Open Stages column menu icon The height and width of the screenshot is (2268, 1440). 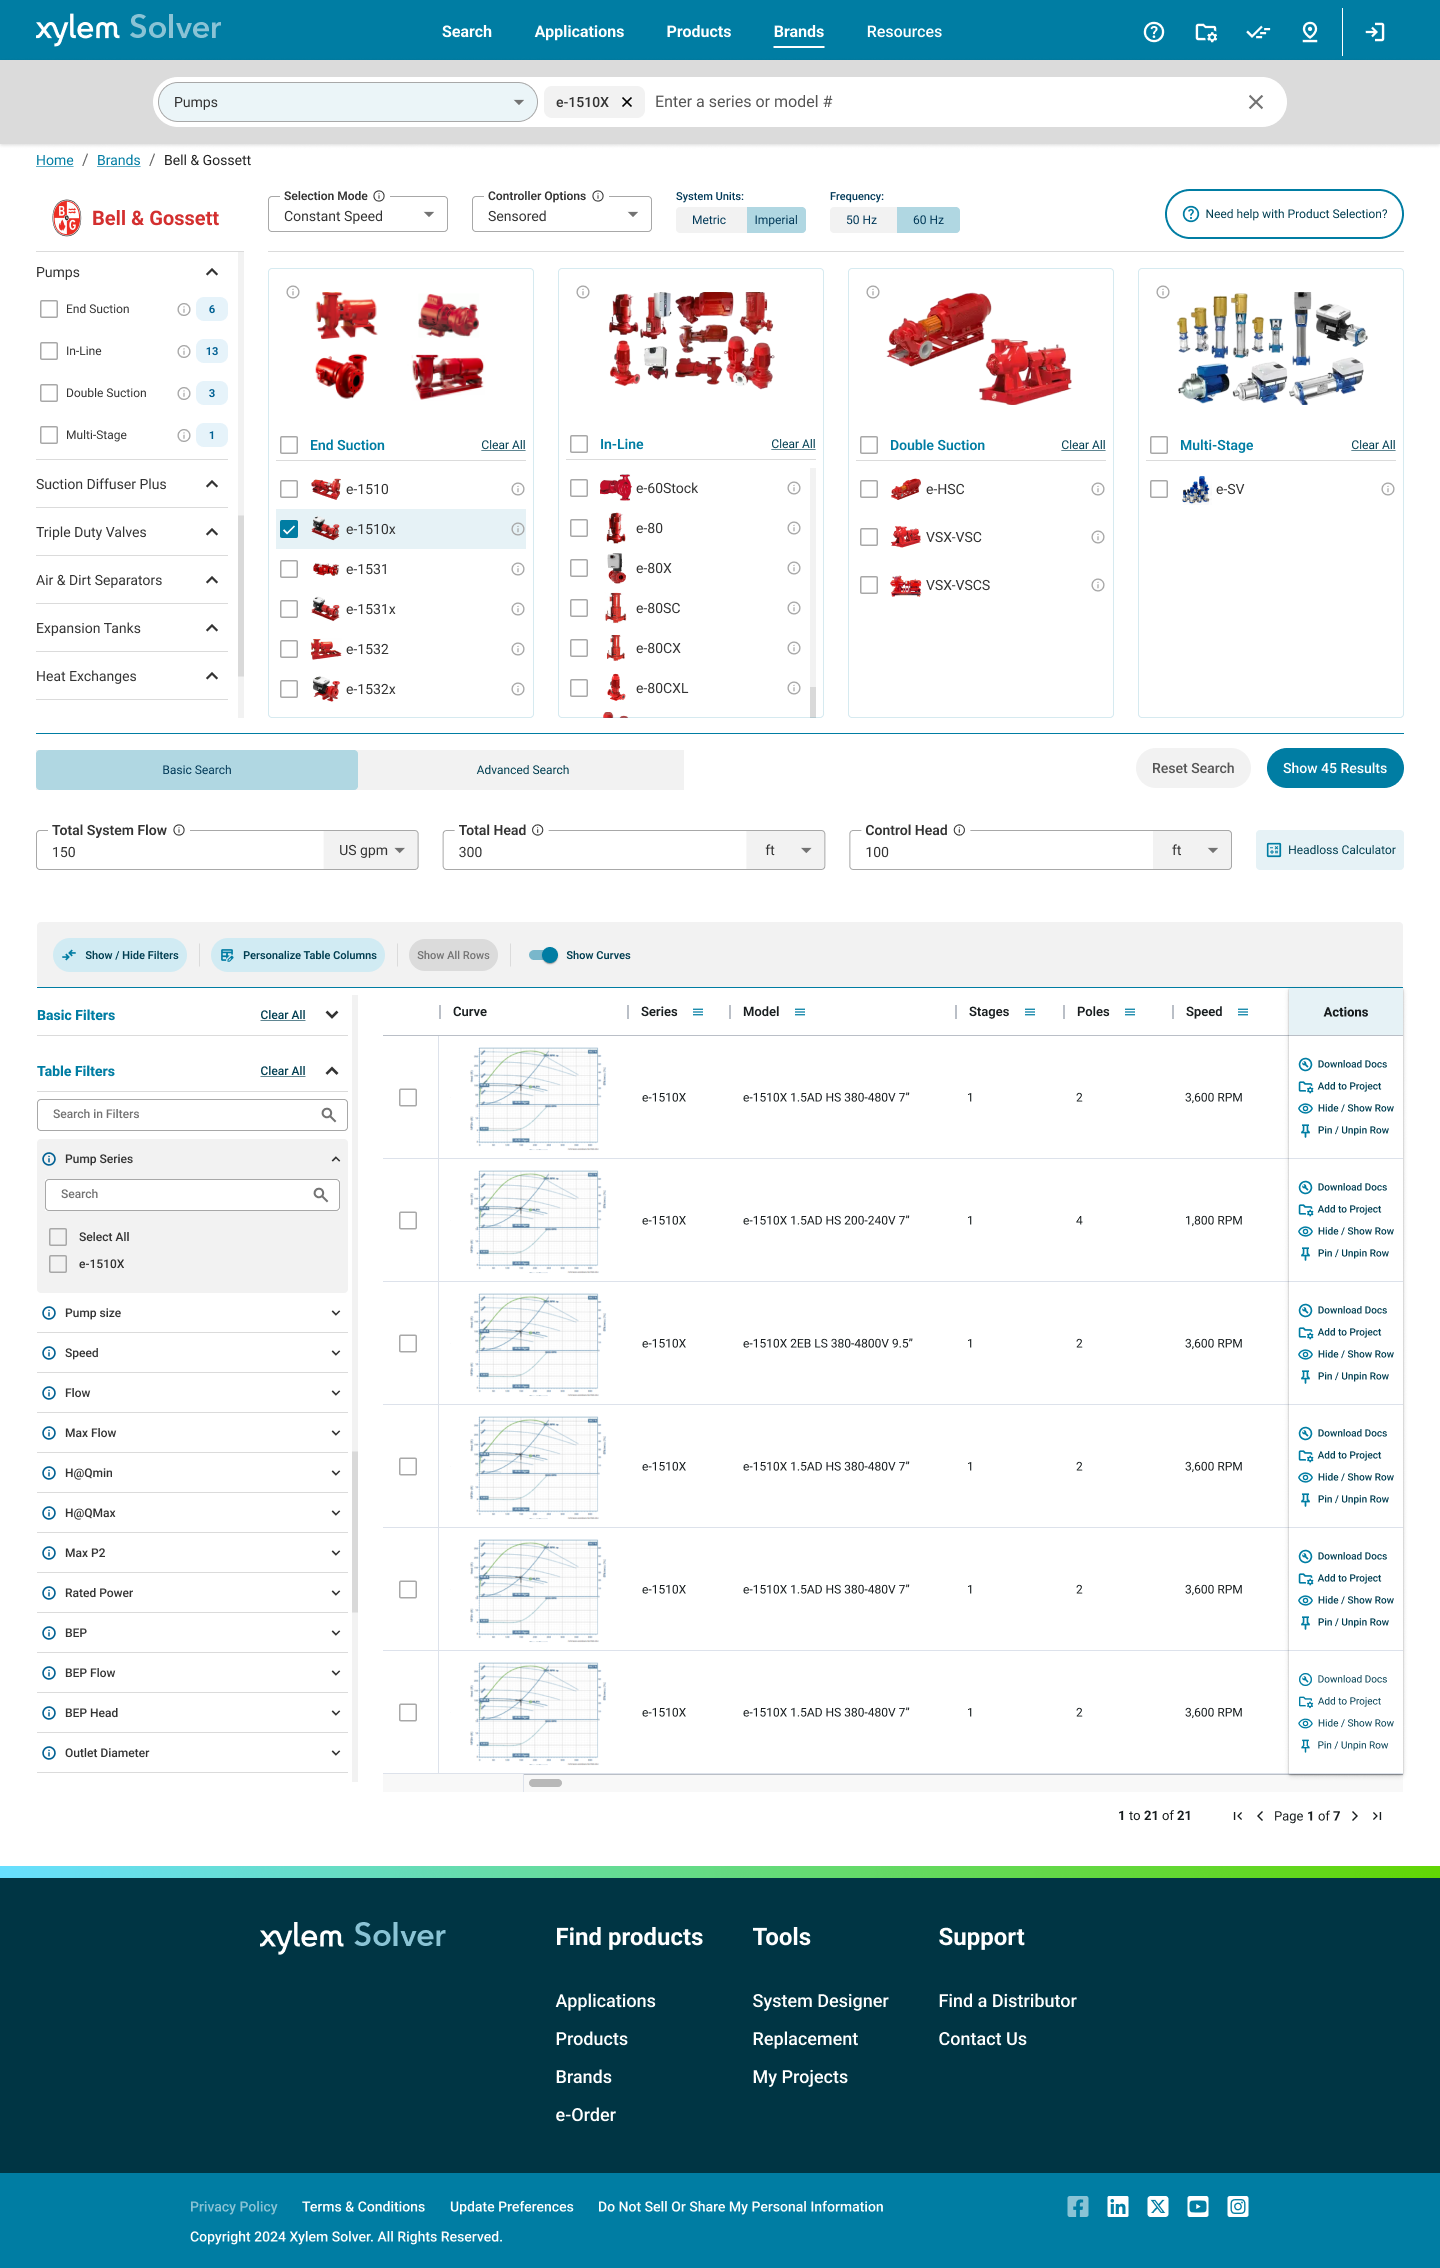pos(1030,1012)
